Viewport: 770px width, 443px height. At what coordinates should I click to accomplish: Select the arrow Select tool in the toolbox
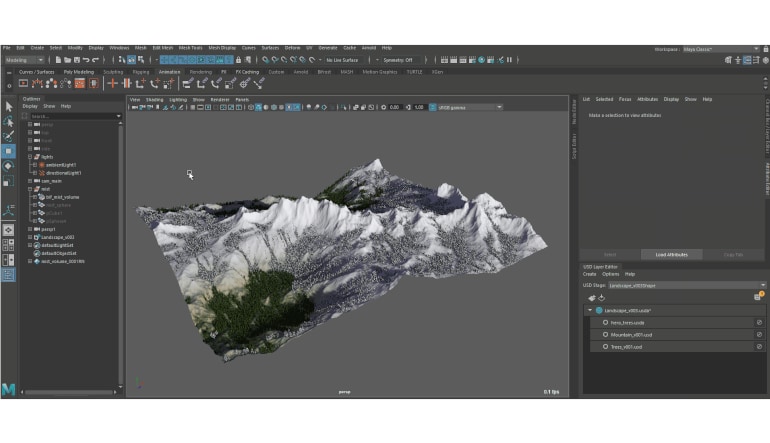click(9, 107)
